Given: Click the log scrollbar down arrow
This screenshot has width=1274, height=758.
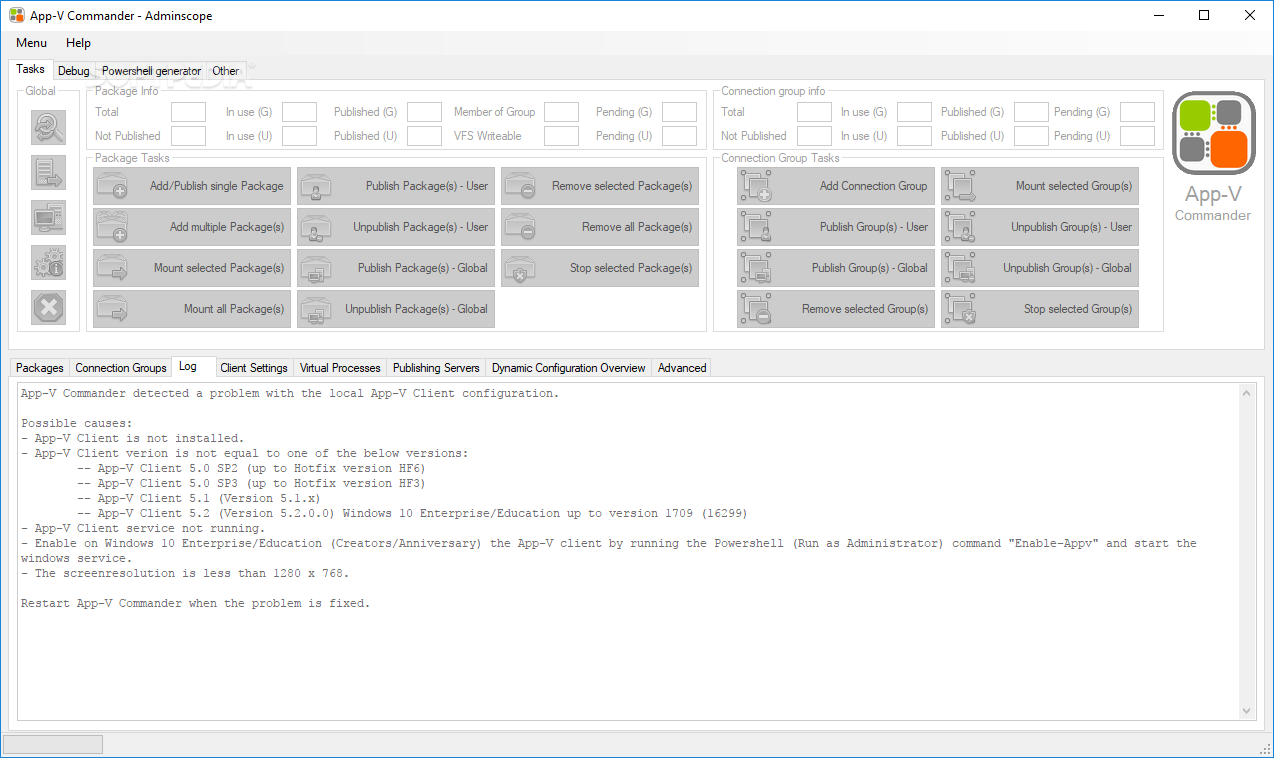Looking at the screenshot, I should pos(1247,710).
